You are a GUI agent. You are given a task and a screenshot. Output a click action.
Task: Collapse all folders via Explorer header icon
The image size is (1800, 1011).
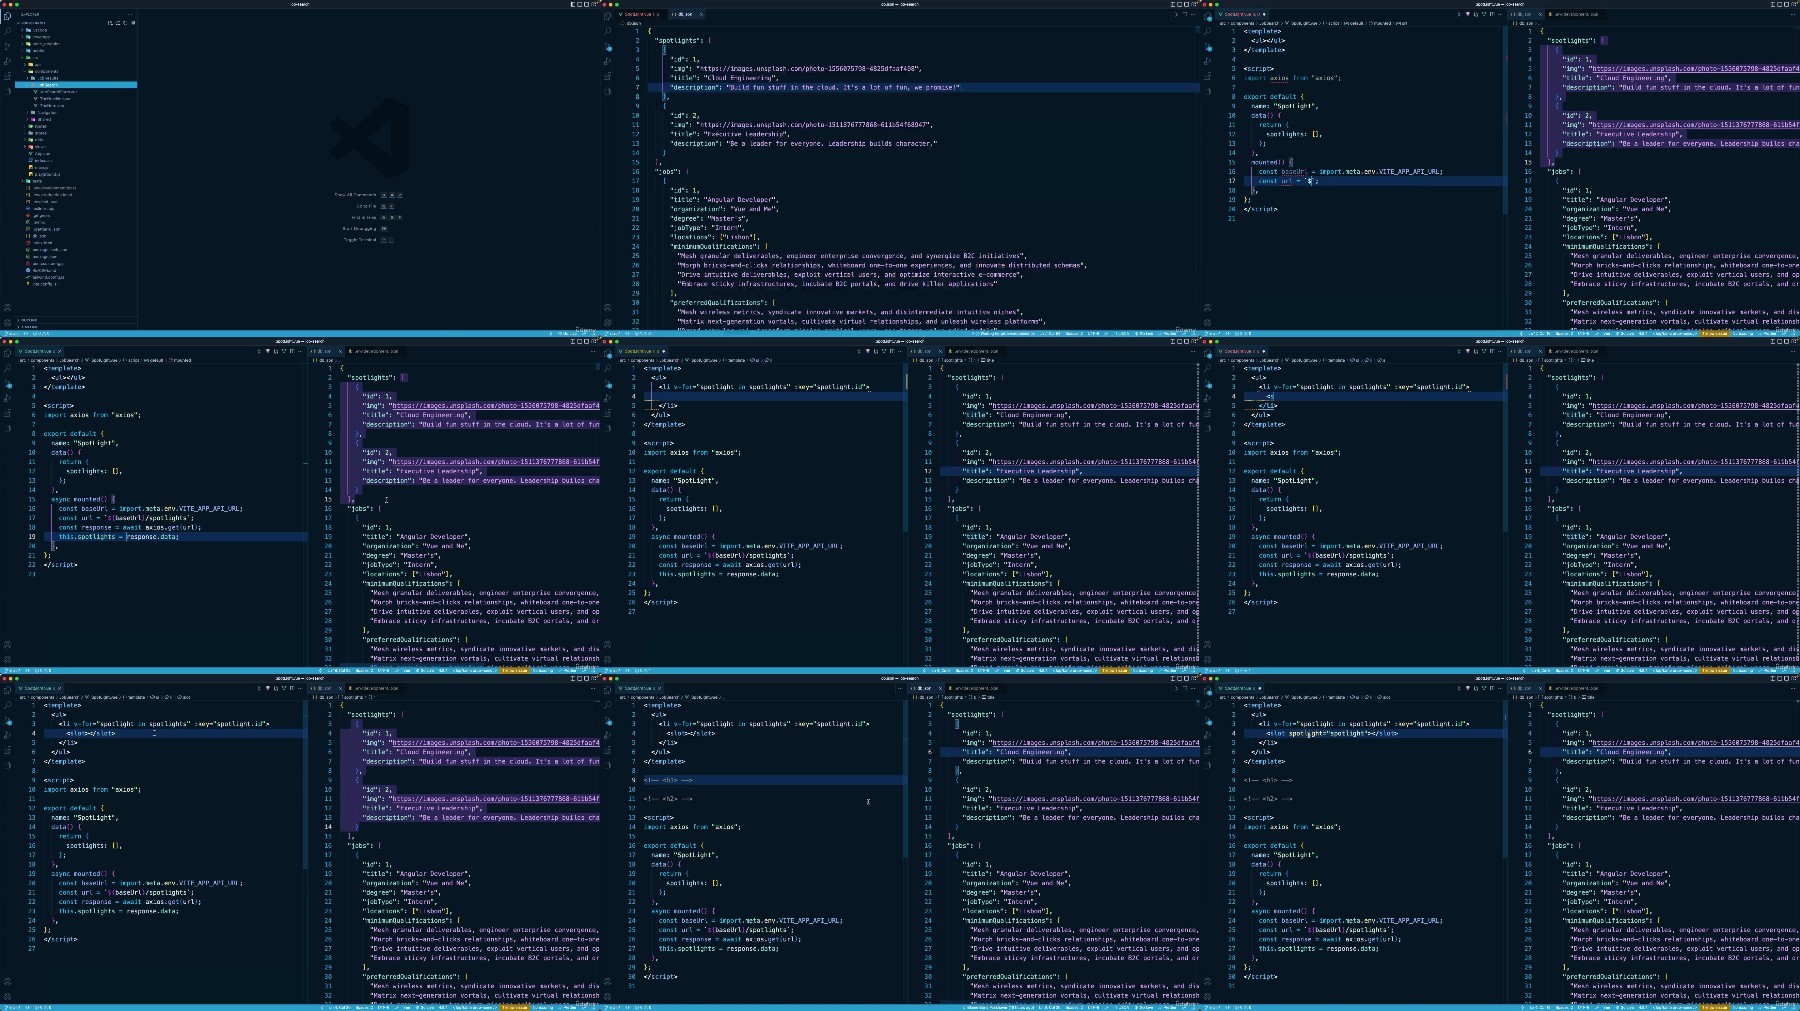[132, 23]
